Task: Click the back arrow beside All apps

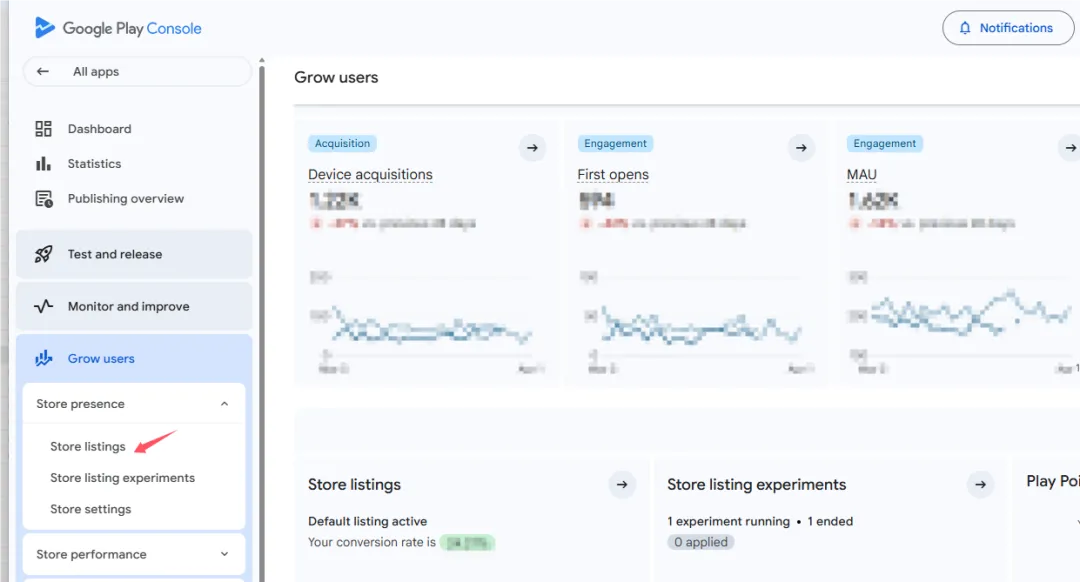Action: pyautogui.click(x=43, y=72)
